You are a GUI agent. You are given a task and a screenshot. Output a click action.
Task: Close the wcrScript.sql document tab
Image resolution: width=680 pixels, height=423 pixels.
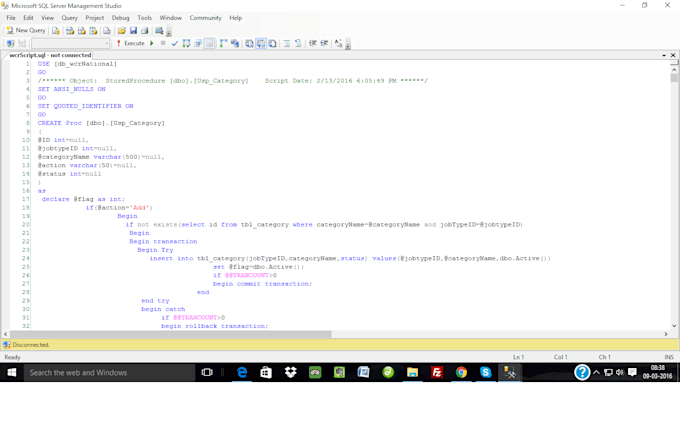[673, 55]
